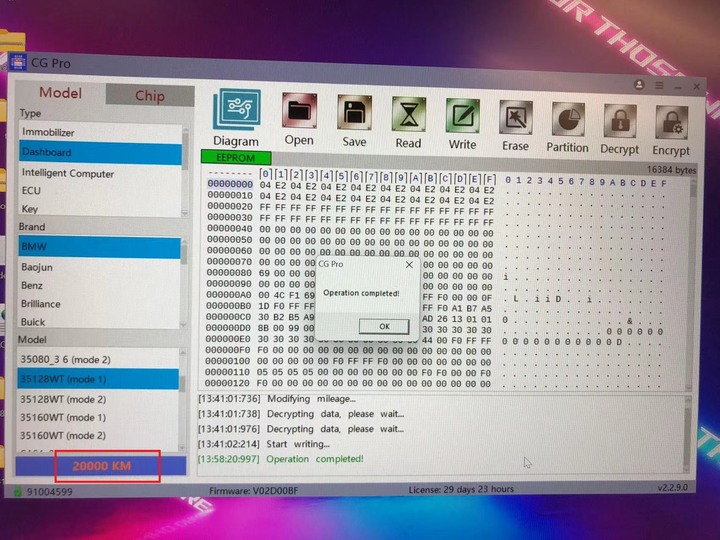The width and height of the screenshot is (720, 540).
Task: Click the CG Pro title logo
Action: (18, 62)
